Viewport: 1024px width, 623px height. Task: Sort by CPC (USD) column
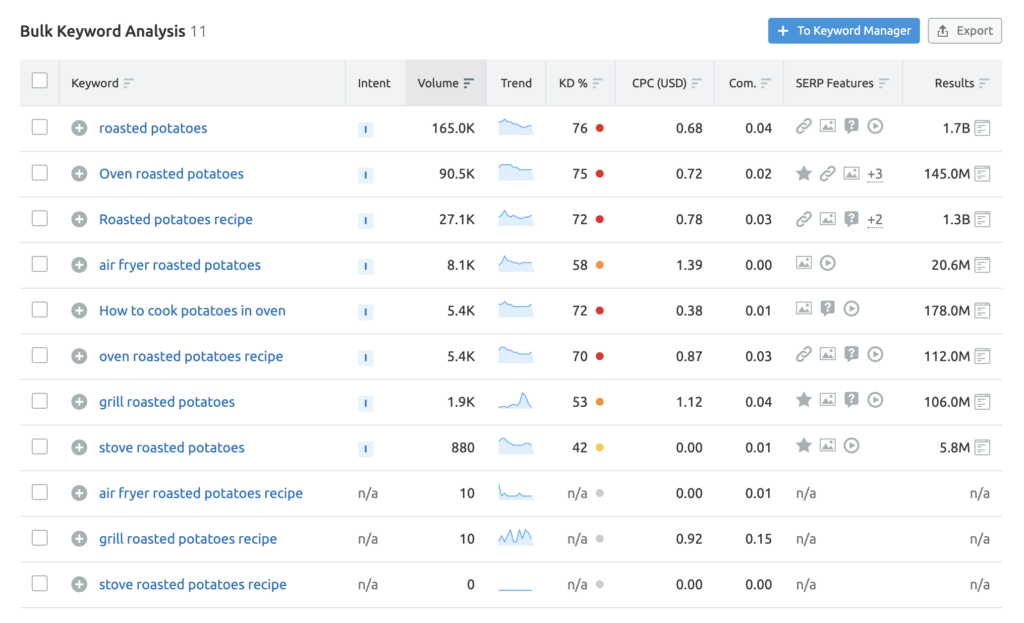pos(666,83)
